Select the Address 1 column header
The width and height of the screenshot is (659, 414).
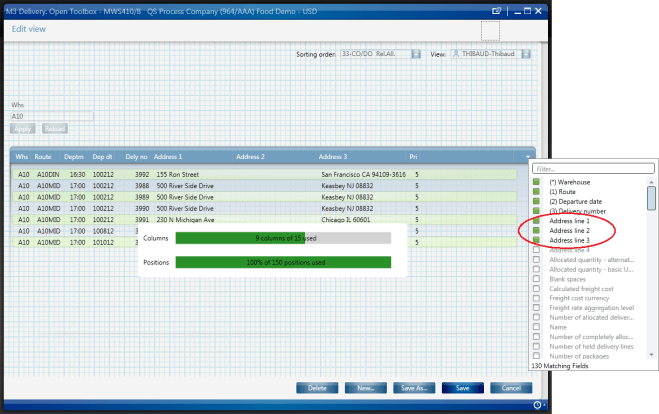click(x=168, y=157)
